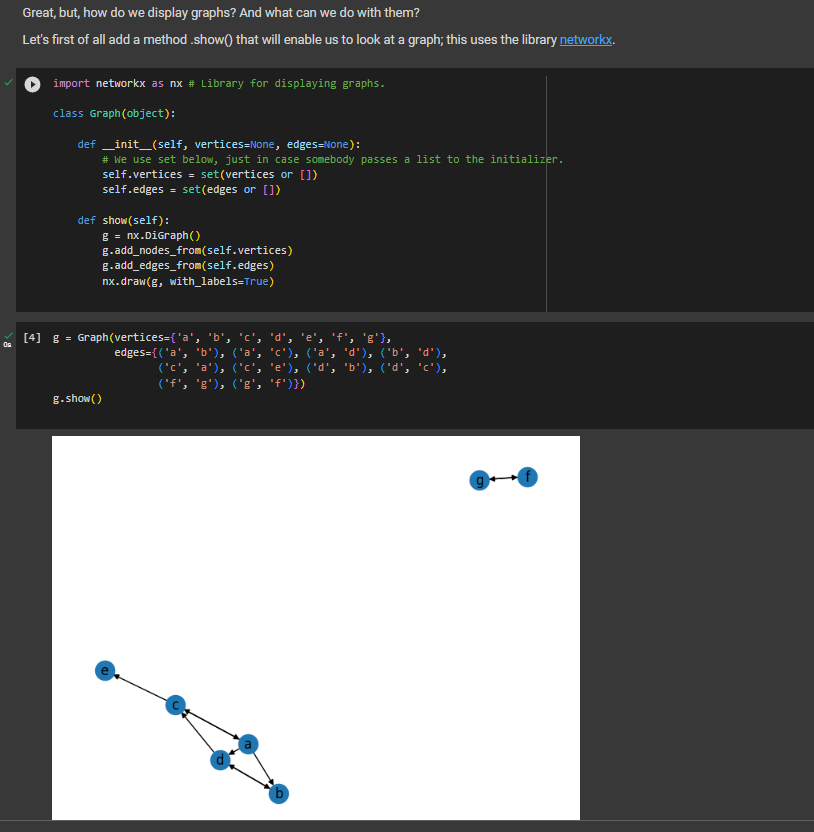This screenshot has height=832, width=814.
Task: Click the 0s execution timer indicator
Action: tap(7, 345)
